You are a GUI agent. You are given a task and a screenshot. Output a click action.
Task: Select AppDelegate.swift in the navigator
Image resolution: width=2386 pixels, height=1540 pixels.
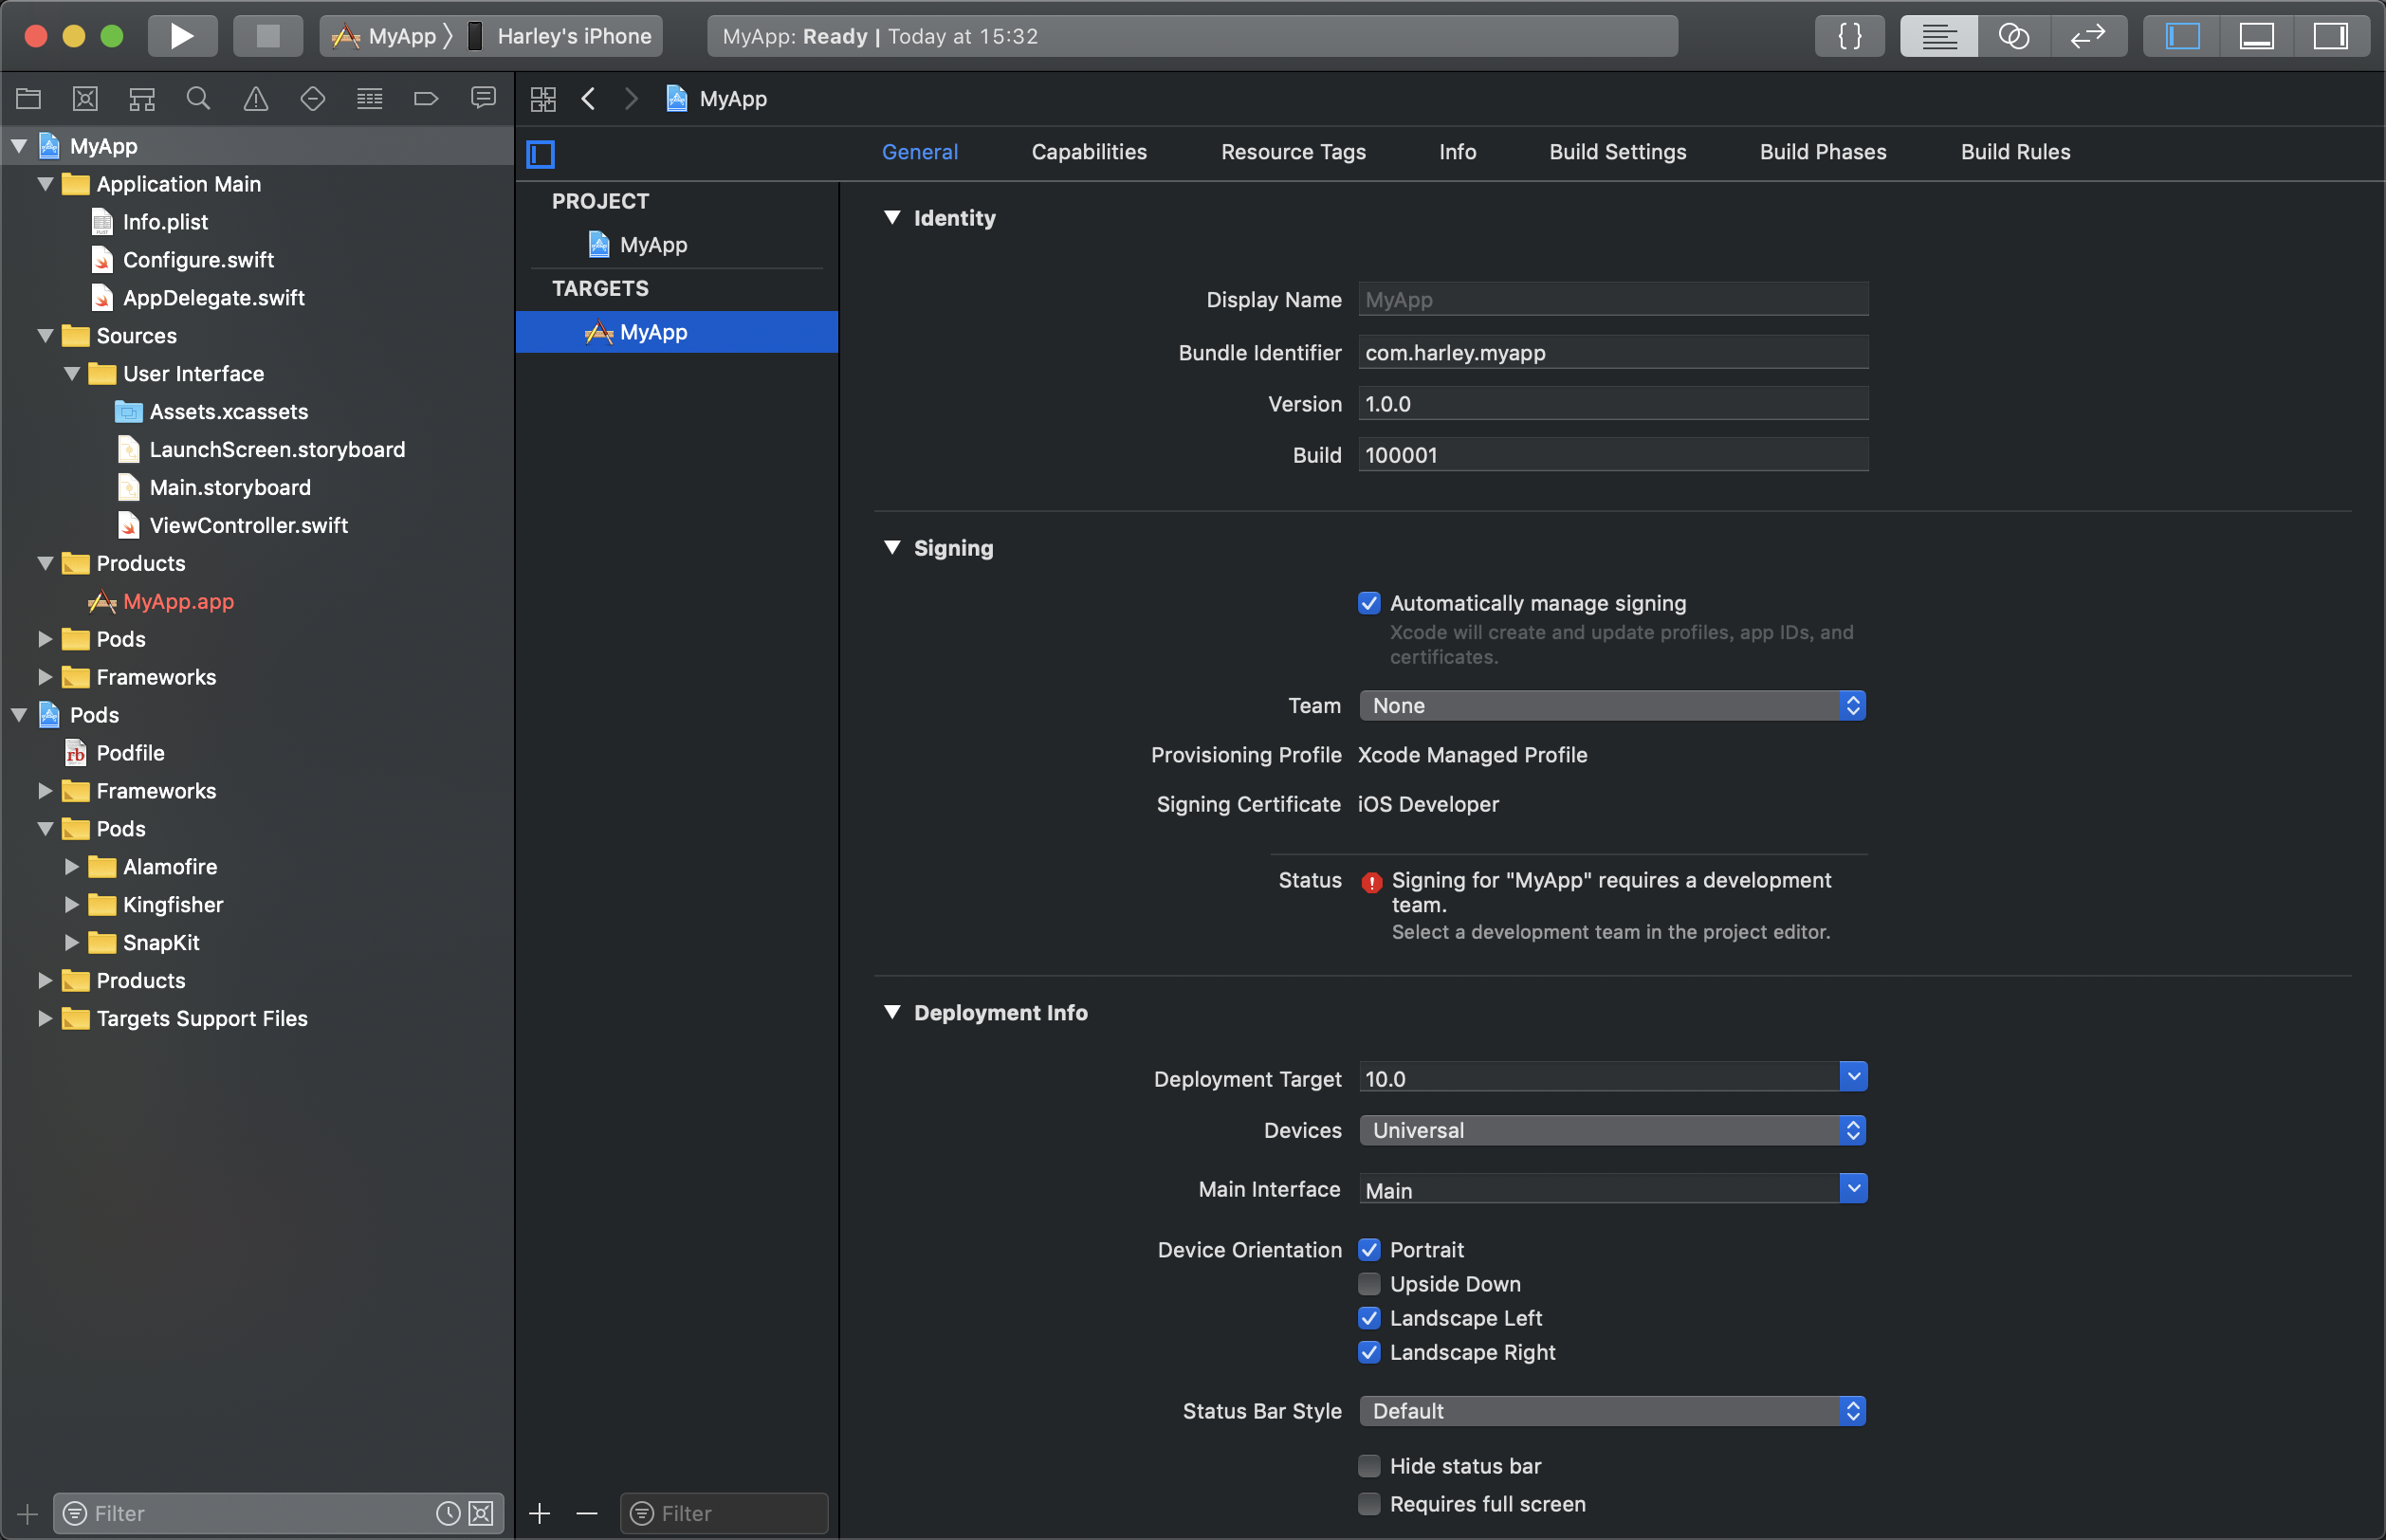tap(213, 298)
